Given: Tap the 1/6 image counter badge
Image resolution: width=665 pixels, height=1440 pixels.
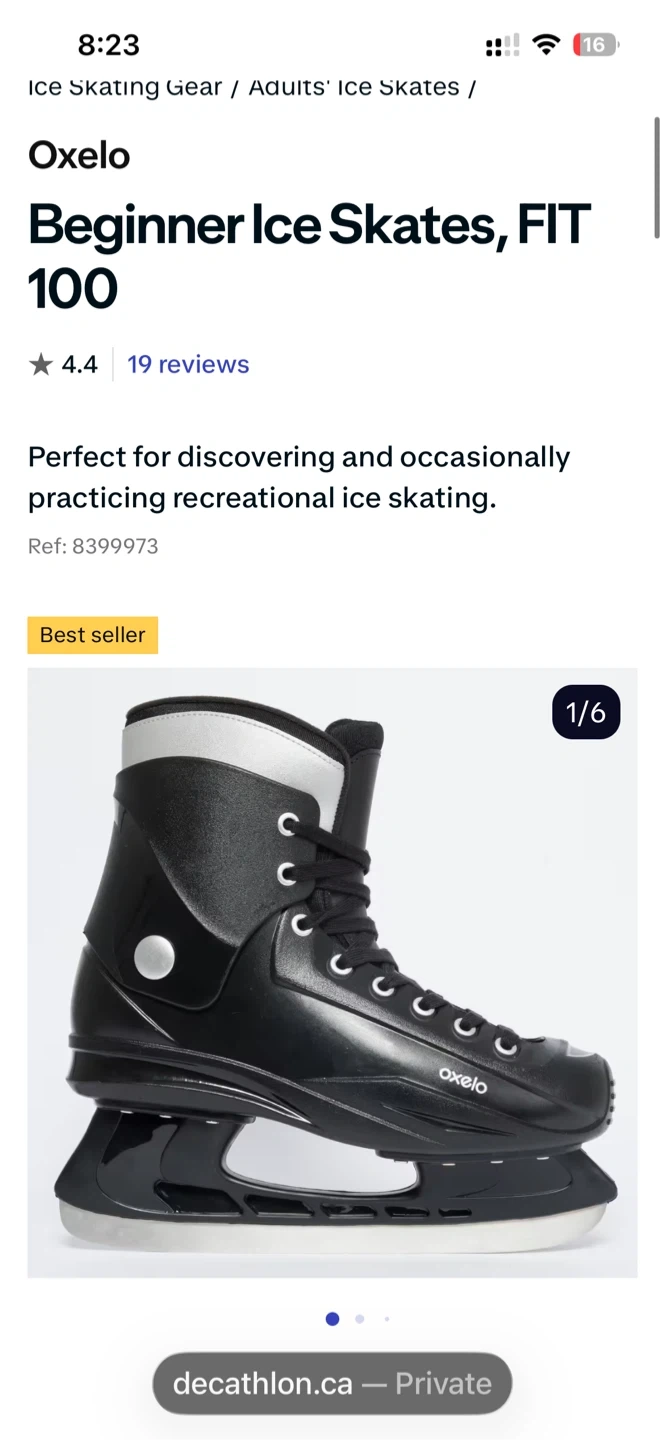Looking at the screenshot, I should (586, 713).
